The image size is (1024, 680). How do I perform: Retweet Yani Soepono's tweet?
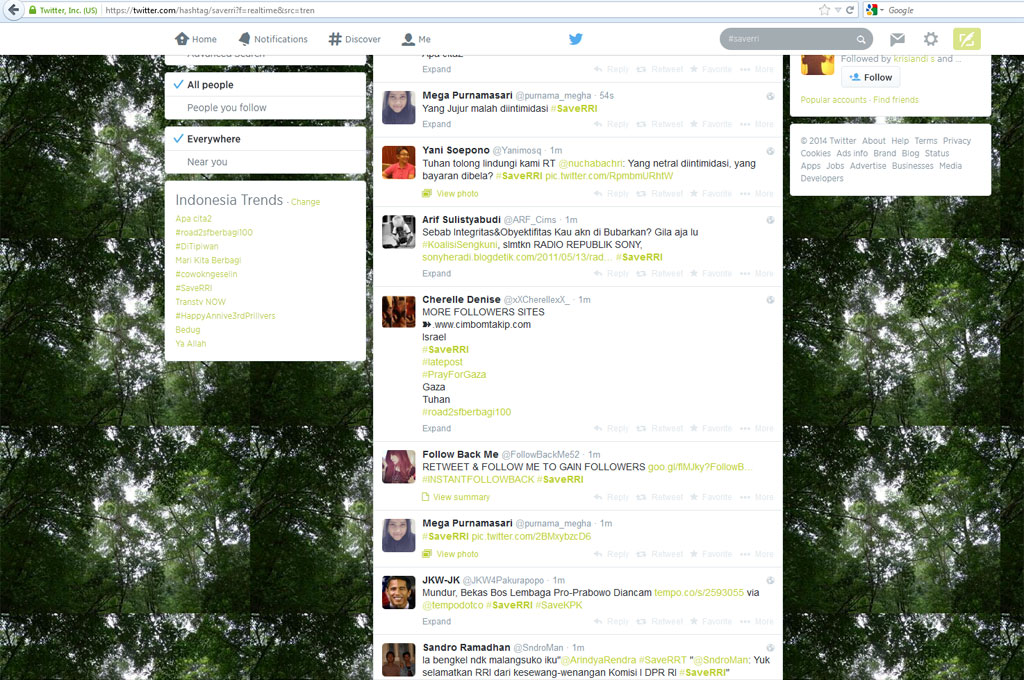[x=660, y=194]
